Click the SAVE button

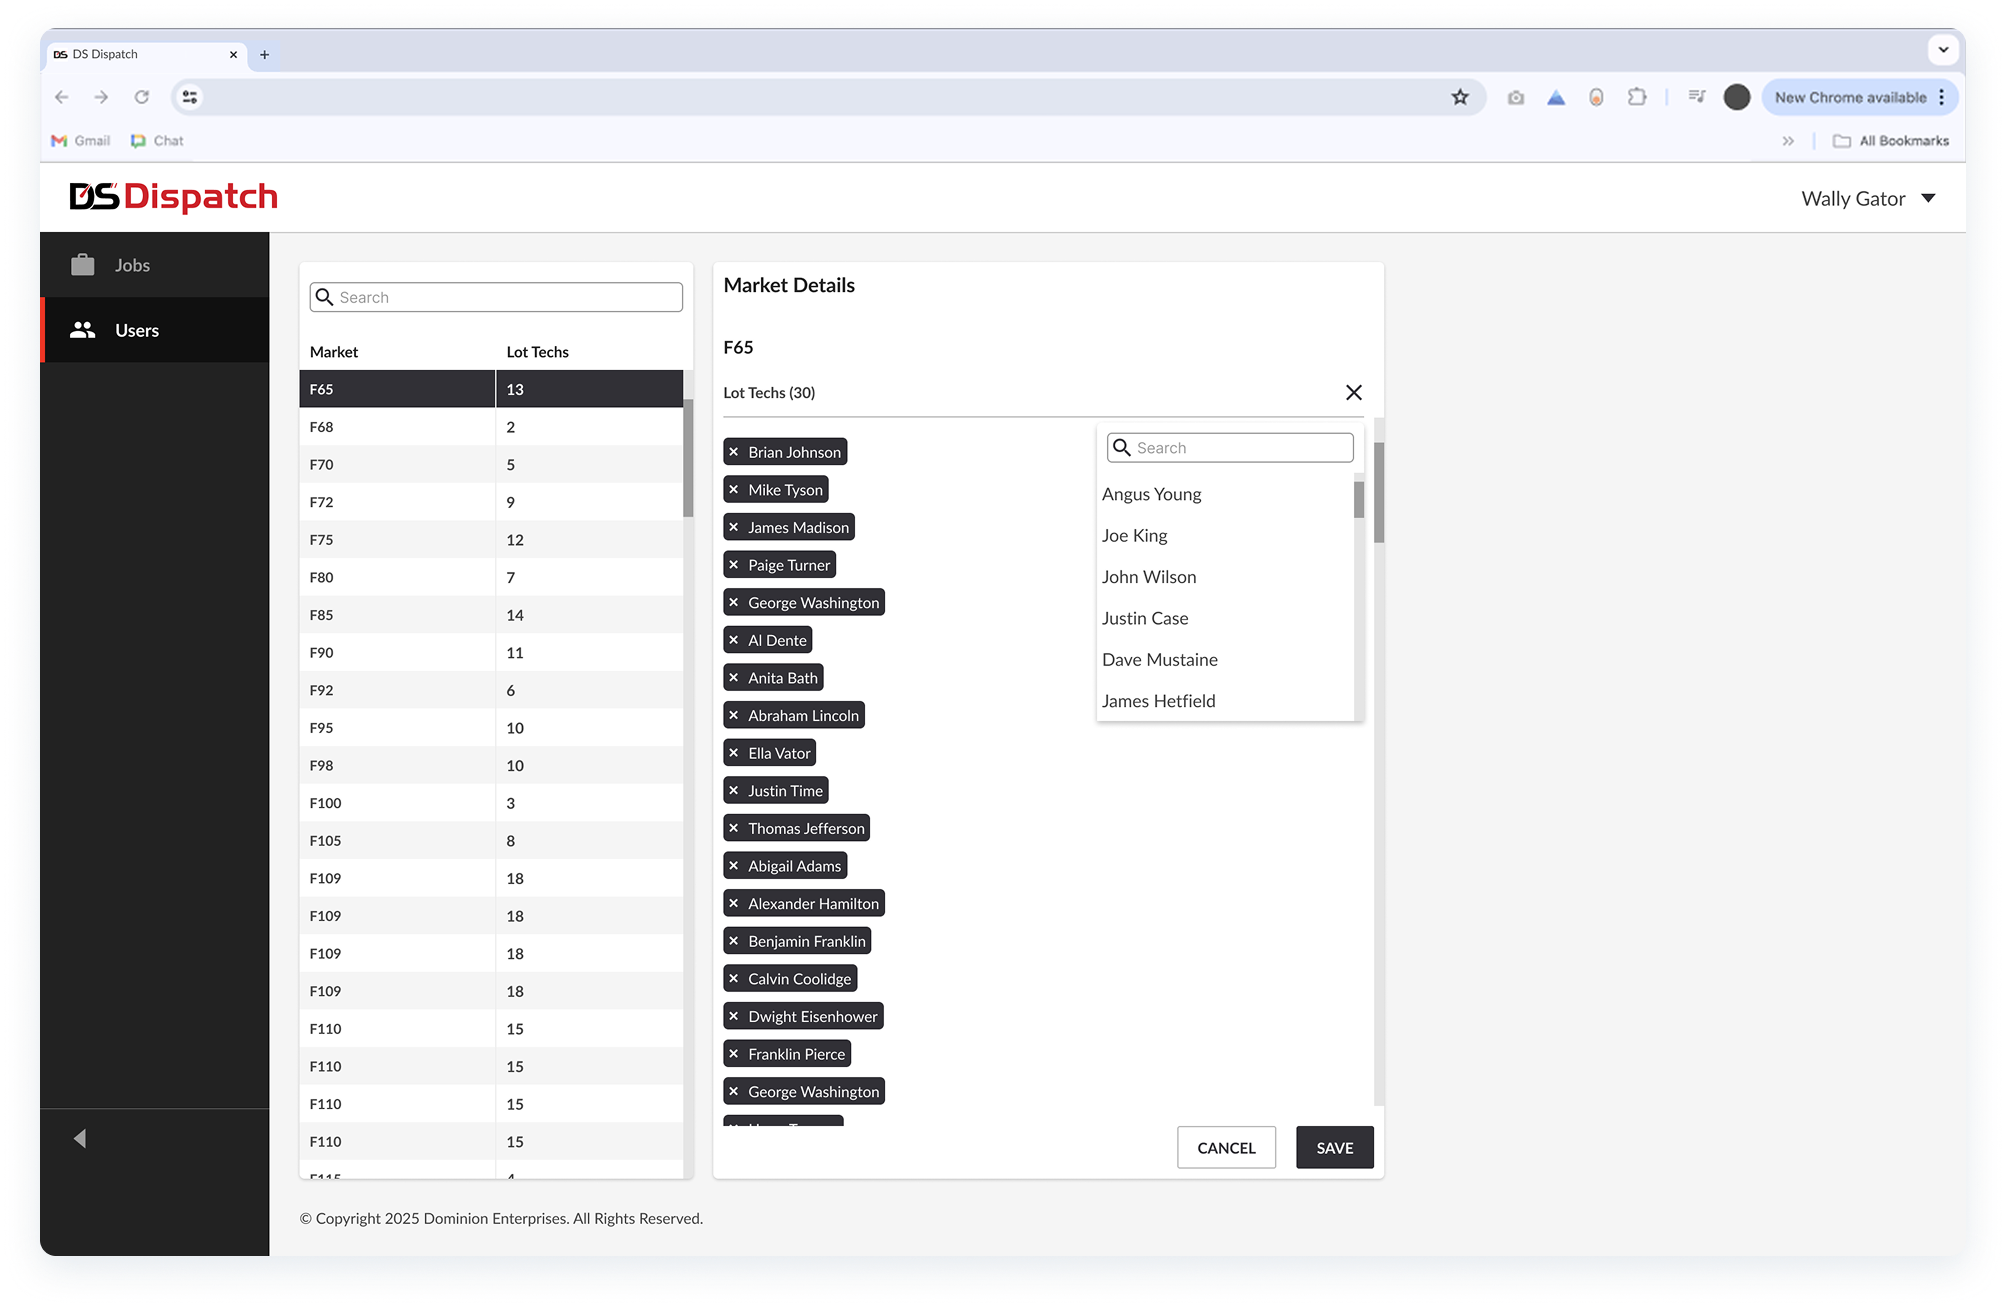[x=1334, y=1148]
